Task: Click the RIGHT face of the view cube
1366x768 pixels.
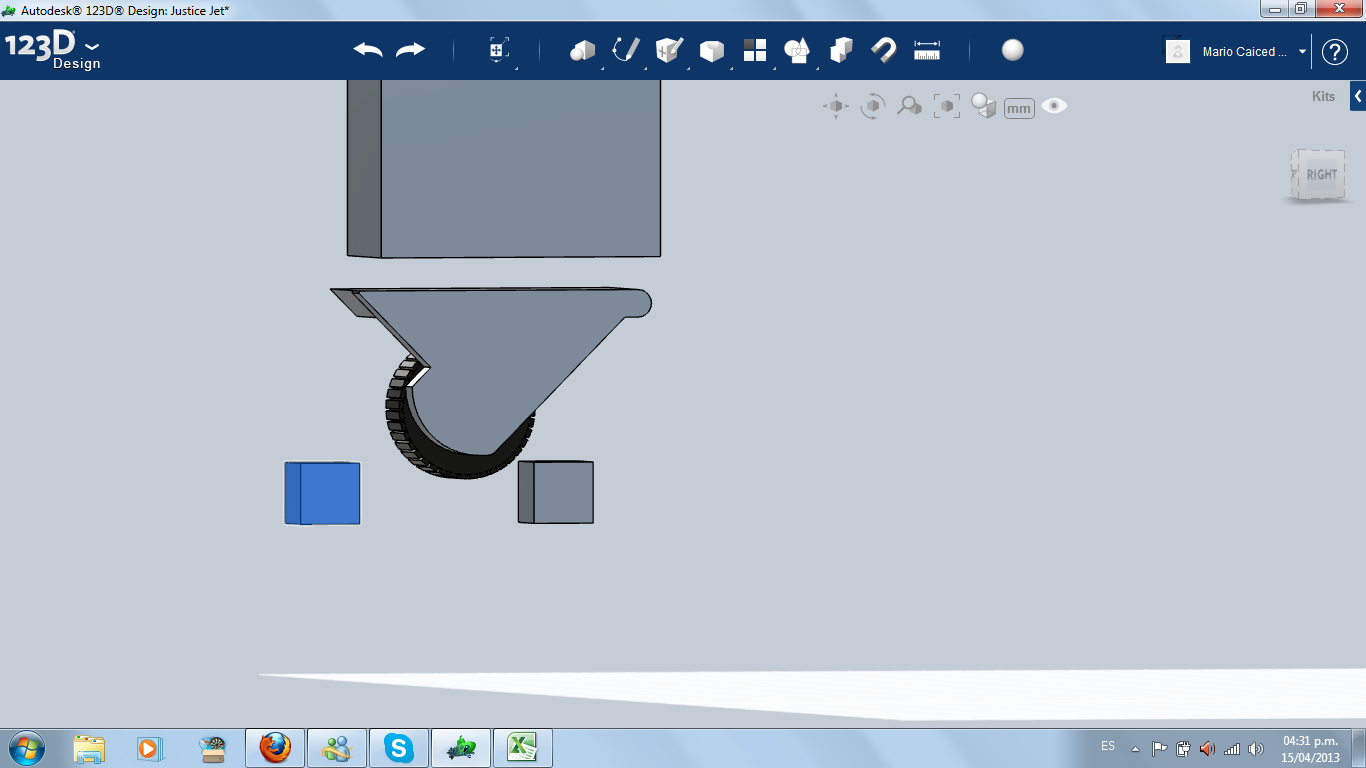Action: coord(1321,175)
